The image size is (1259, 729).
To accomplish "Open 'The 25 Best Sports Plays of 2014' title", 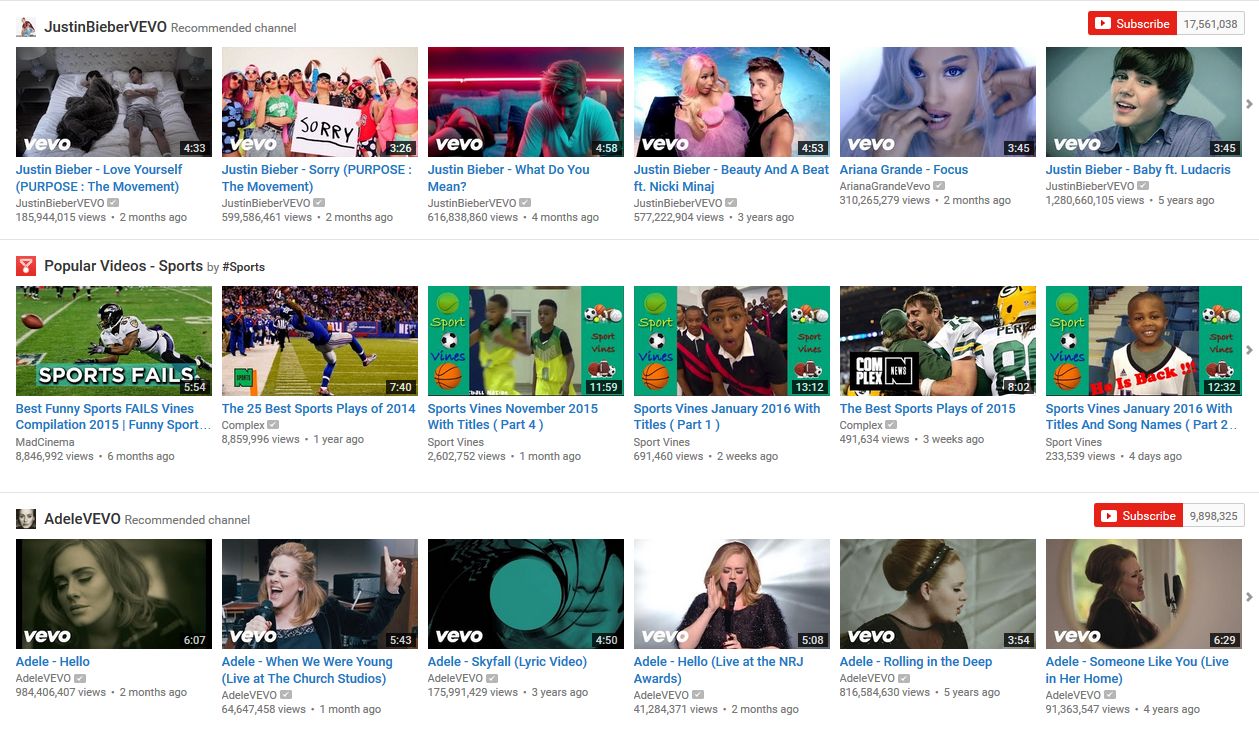I will (318, 409).
